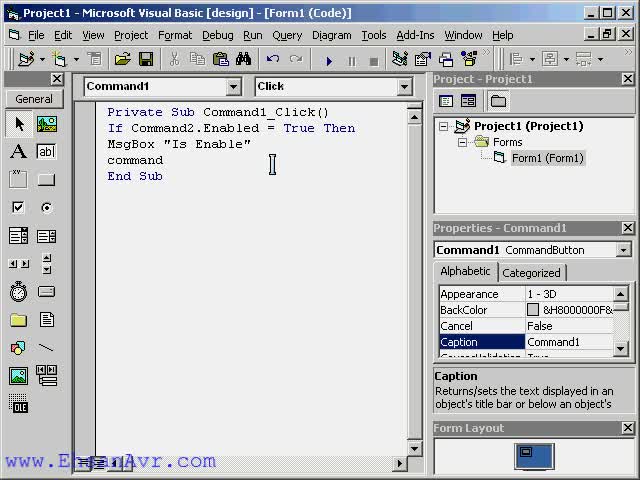Select the OptionButton control tool
The image size is (640, 480).
pyautogui.click(x=47, y=207)
